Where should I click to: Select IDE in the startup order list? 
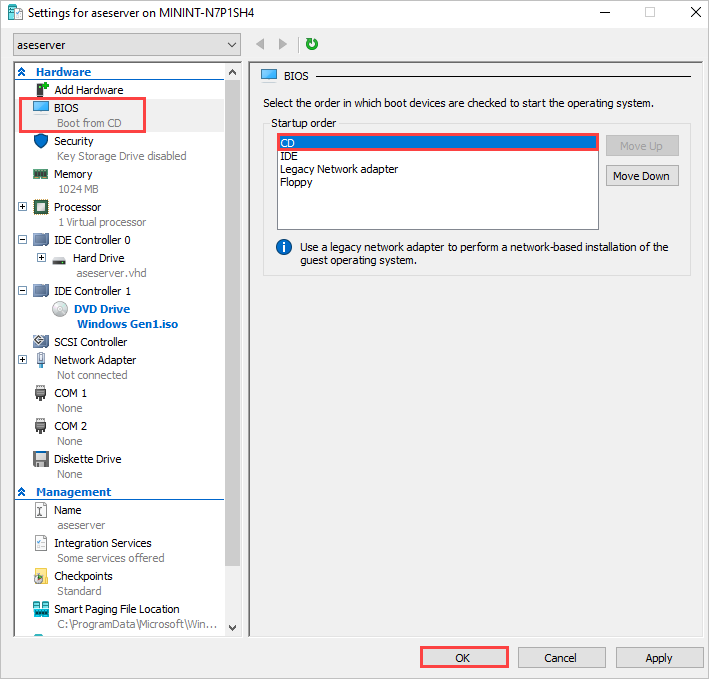[x=438, y=156]
